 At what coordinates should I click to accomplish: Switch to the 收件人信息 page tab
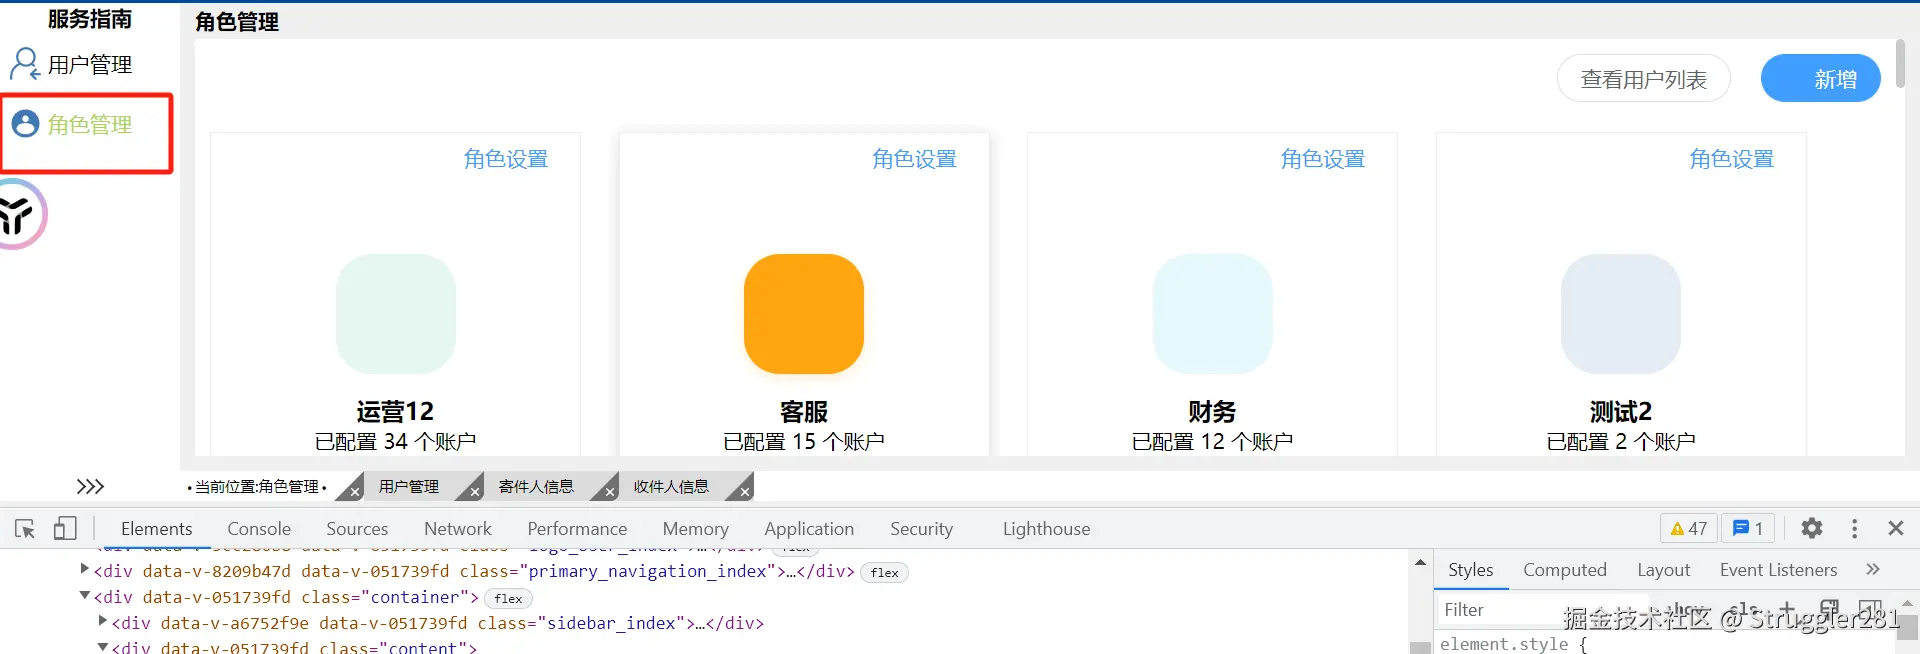tap(671, 486)
